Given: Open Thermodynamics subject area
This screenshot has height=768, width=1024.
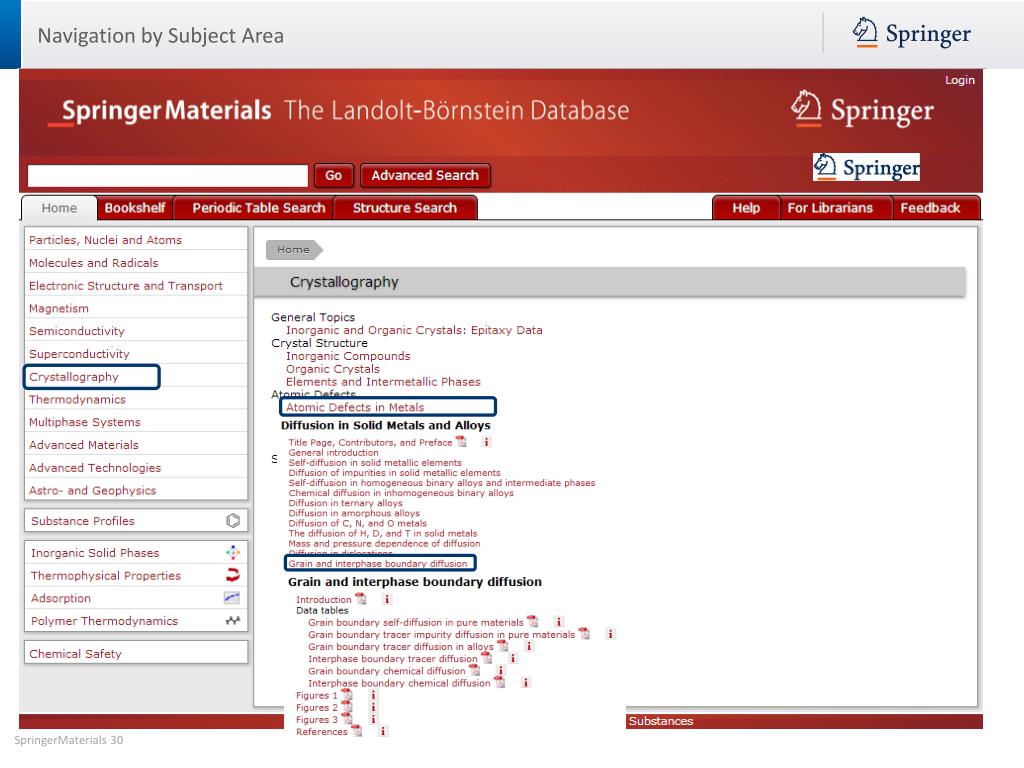Looking at the screenshot, I should (x=77, y=399).
